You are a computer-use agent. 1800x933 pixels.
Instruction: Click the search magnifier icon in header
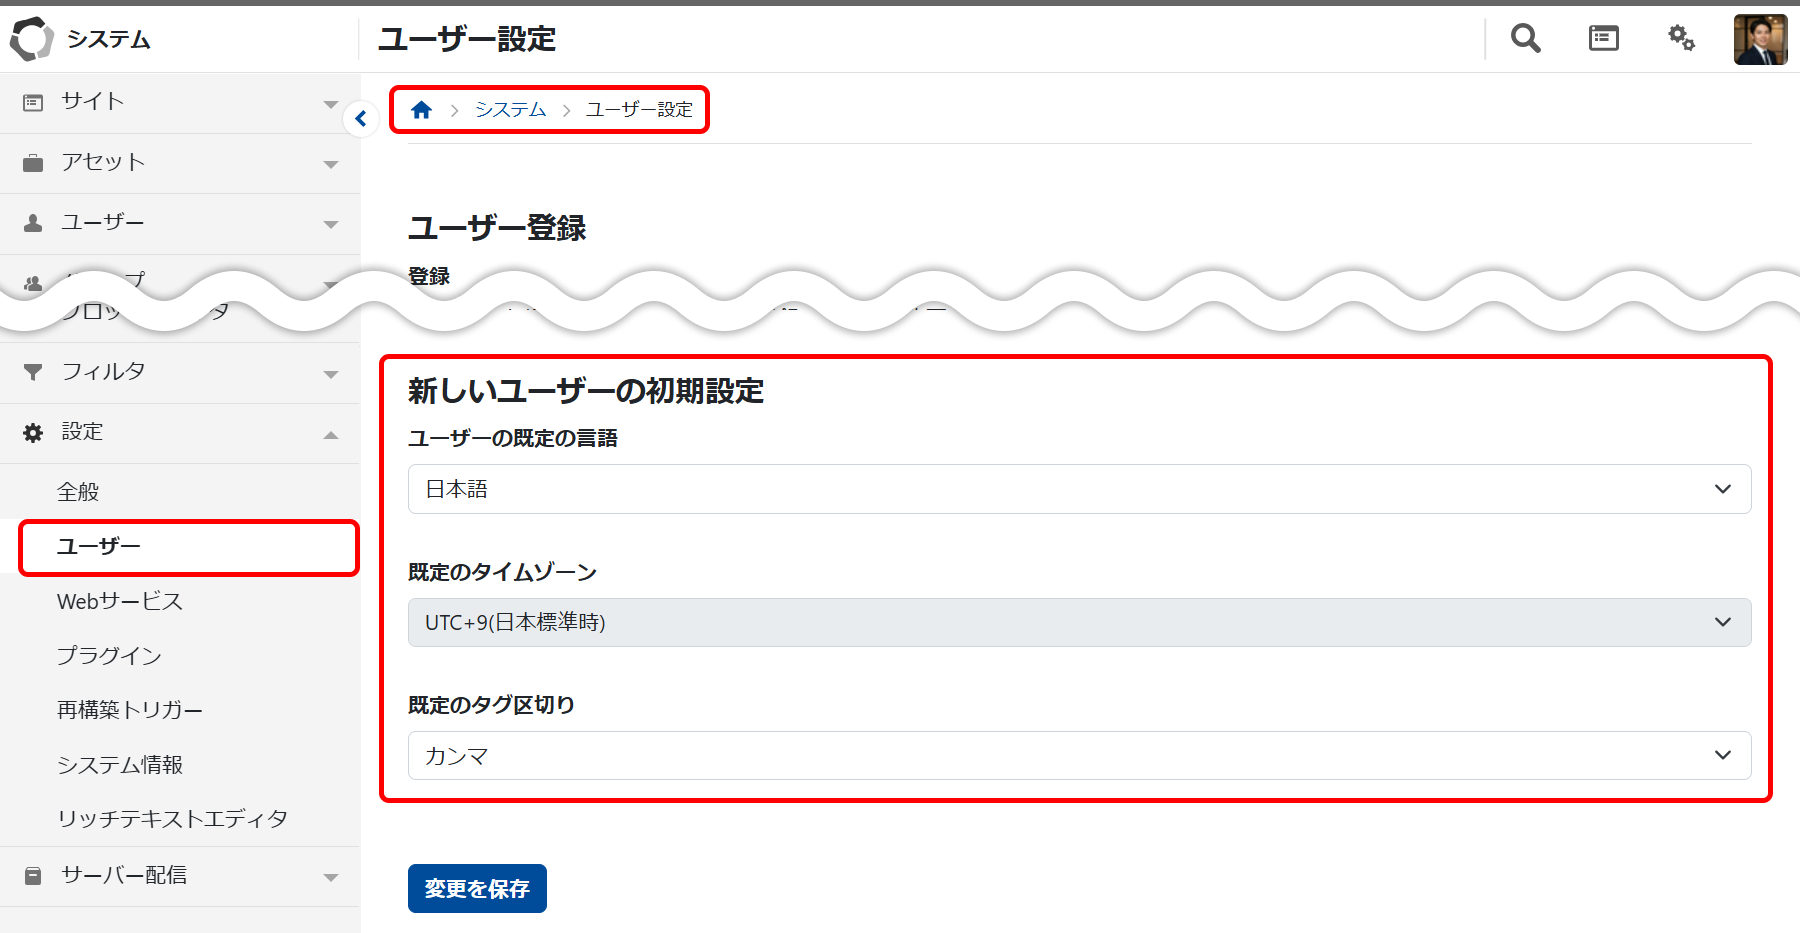click(1525, 39)
